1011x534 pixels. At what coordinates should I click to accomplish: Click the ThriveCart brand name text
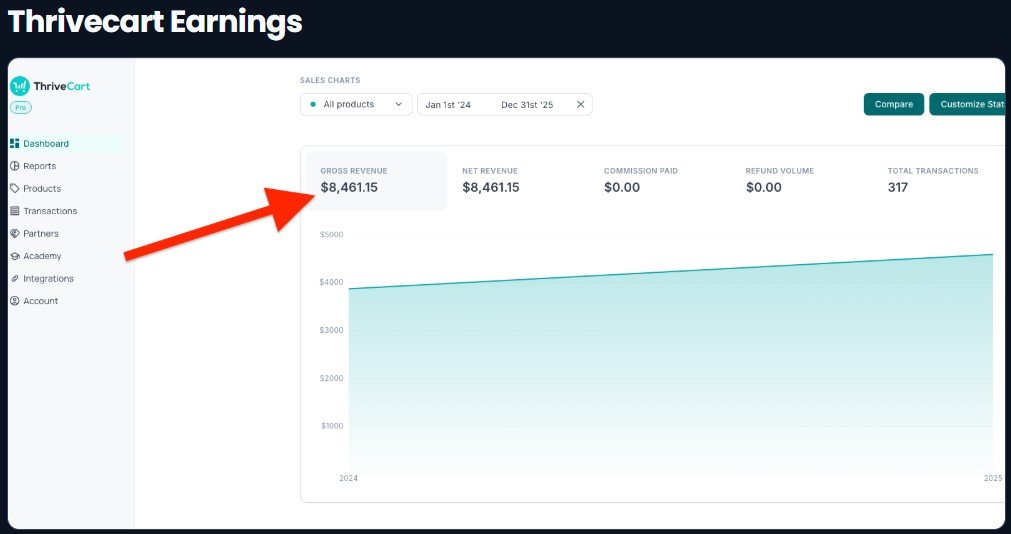62,86
